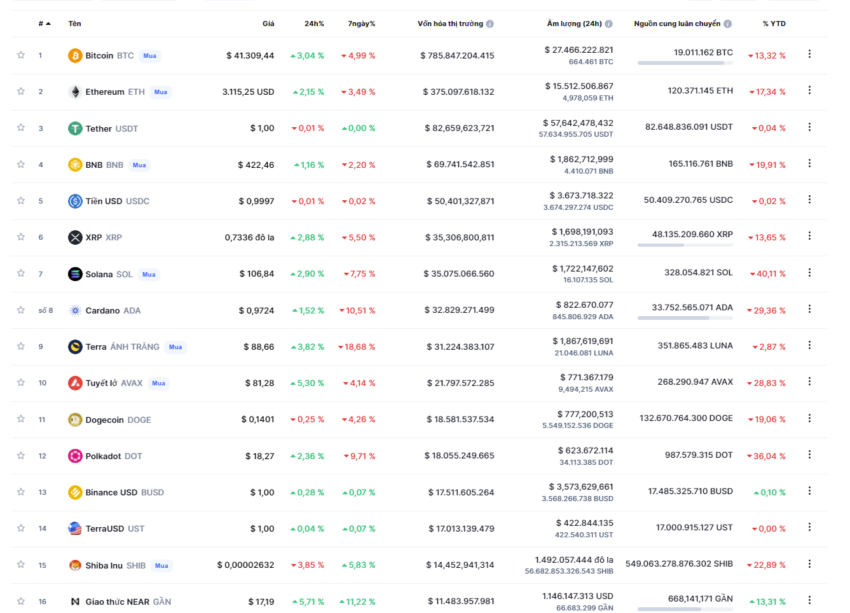Sort by 7ngày% column header
Viewport: 850px width, 613px height.
tap(362, 24)
